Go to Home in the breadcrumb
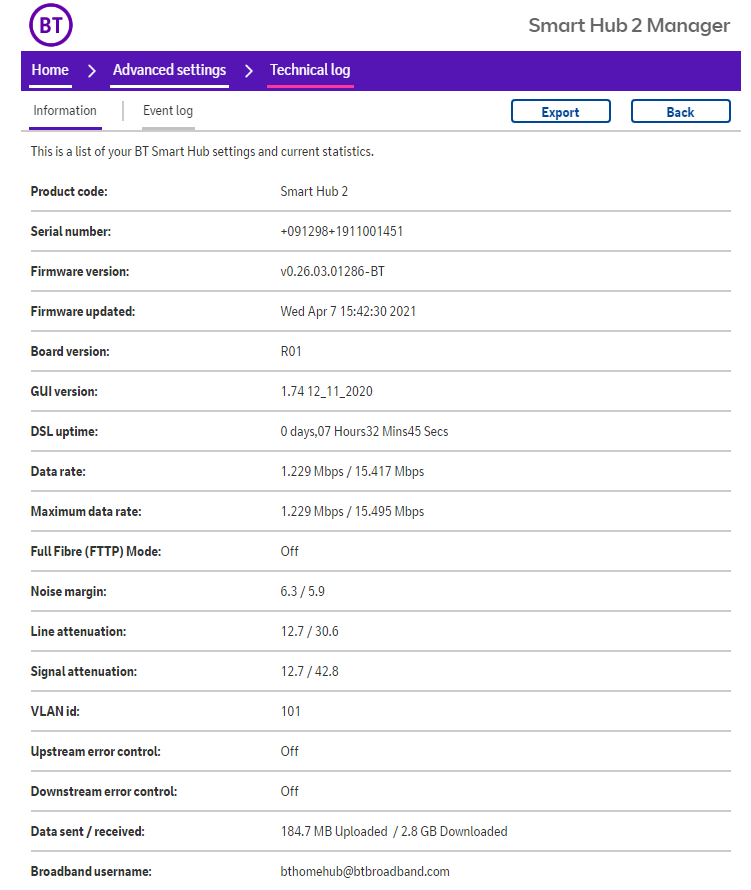751x890 pixels. pyautogui.click(x=50, y=70)
